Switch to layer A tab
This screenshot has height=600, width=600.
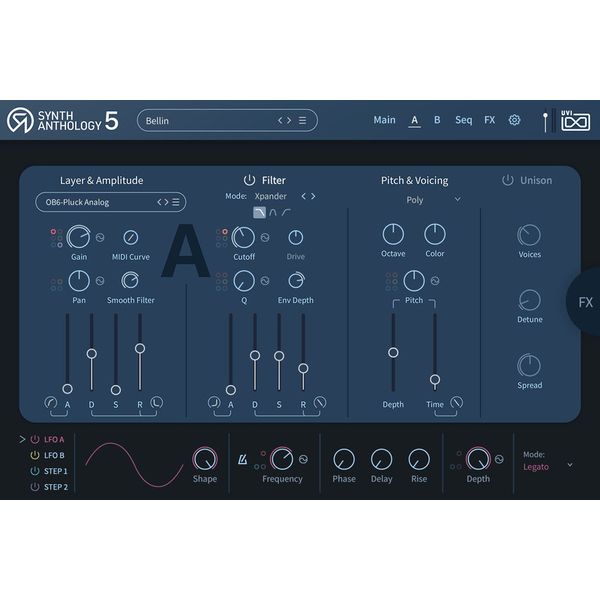coord(414,121)
